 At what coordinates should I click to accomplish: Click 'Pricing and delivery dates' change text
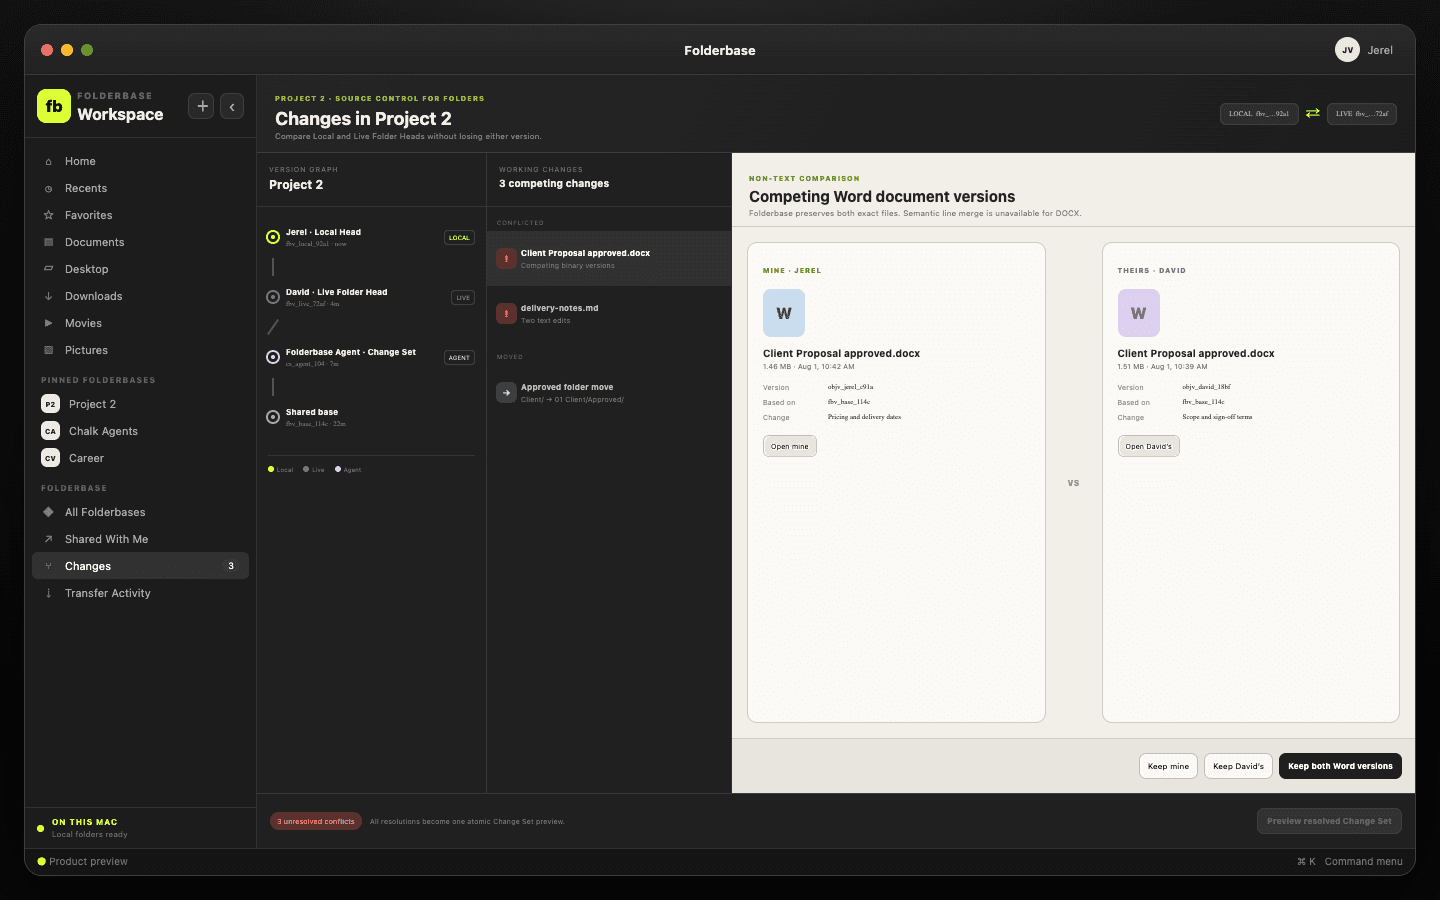[864, 417]
